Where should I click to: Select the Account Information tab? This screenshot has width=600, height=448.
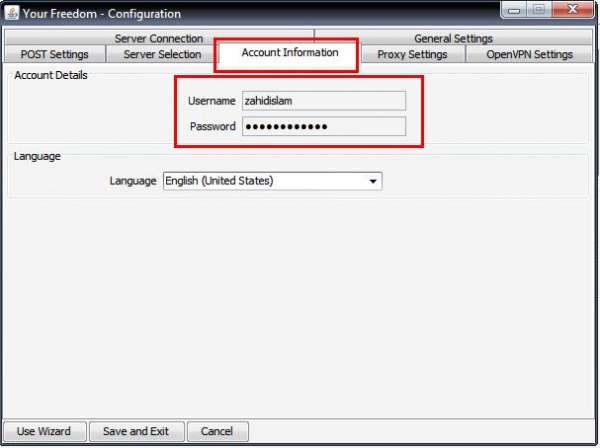[290, 53]
